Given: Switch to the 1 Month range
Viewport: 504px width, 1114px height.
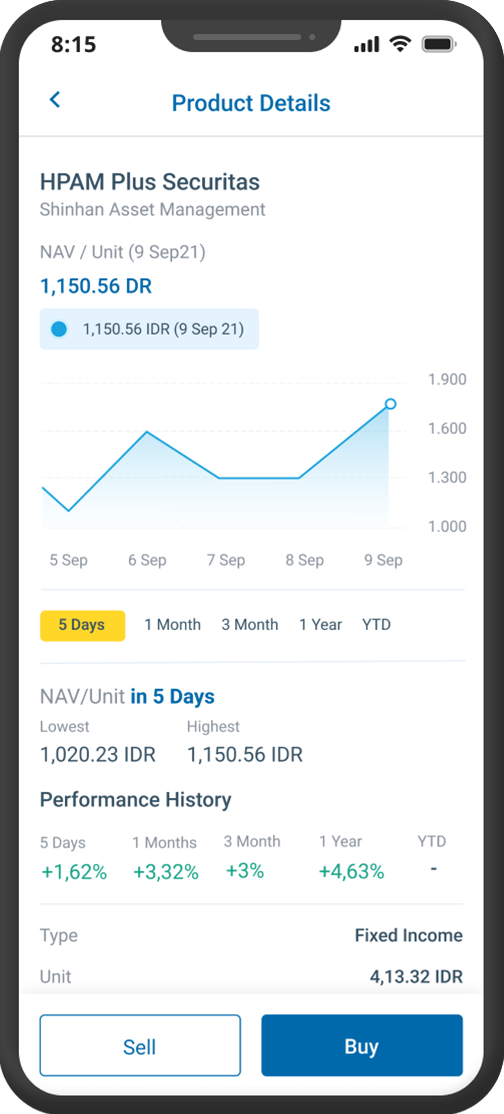Looking at the screenshot, I should tap(173, 625).
